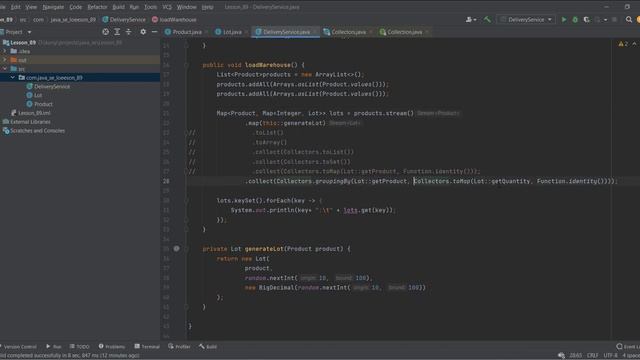
Task: Open Build tool window
Action: [208, 347]
